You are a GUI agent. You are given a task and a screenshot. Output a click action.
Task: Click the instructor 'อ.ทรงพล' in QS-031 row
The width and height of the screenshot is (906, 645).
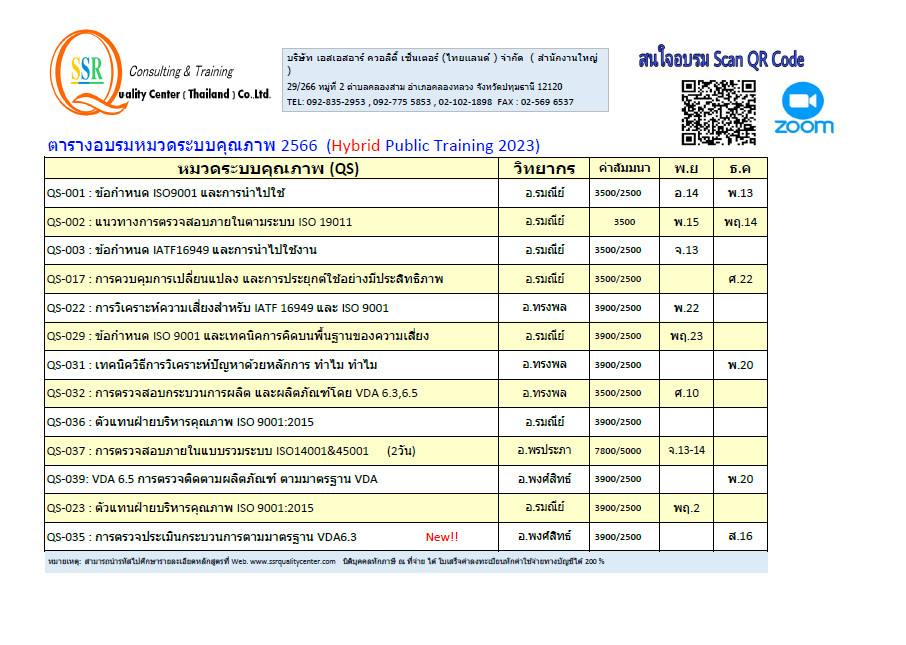(x=544, y=364)
